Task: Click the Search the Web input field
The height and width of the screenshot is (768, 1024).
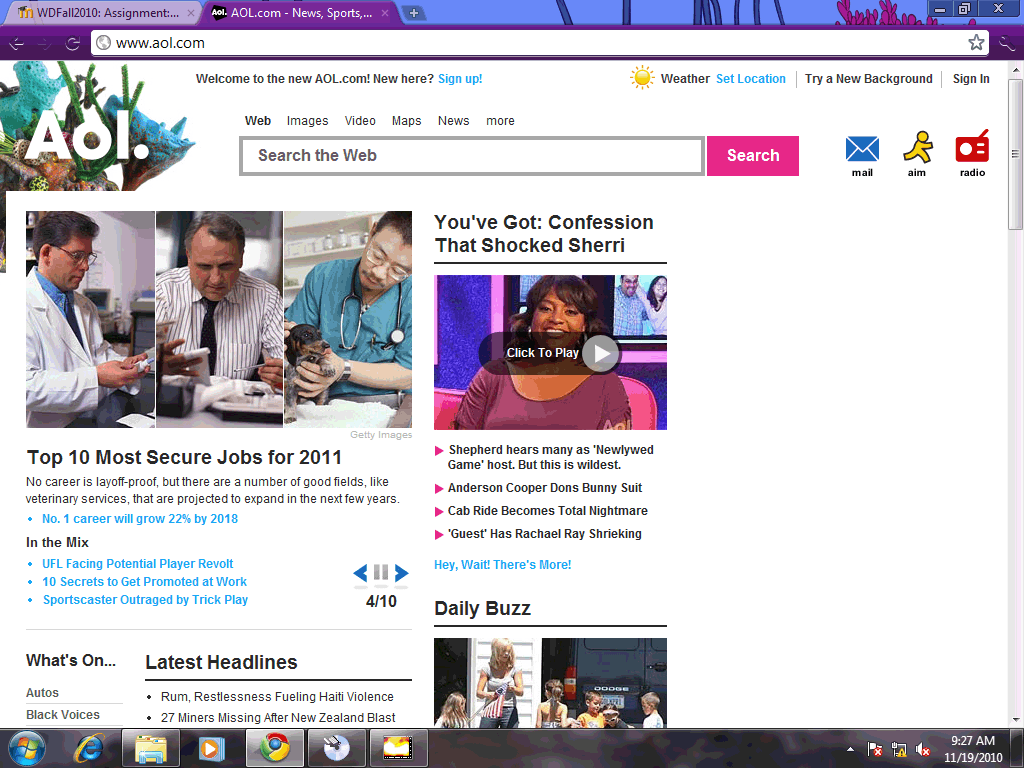Action: coord(472,156)
